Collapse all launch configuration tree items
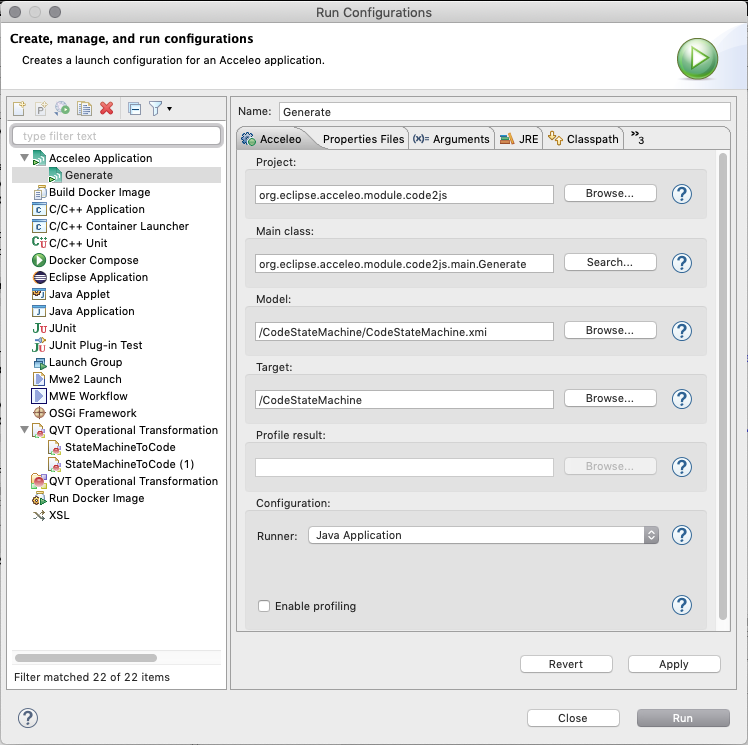 (x=135, y=109)
